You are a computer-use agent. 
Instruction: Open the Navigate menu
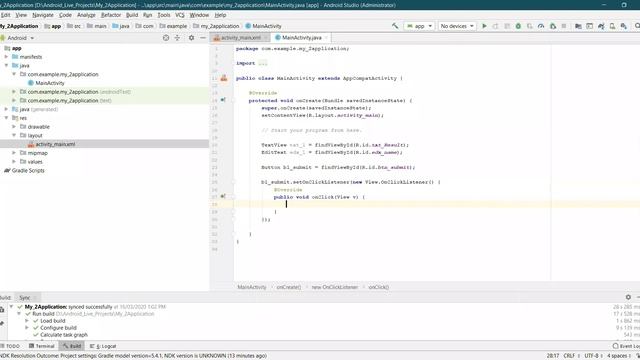point(43,15)
